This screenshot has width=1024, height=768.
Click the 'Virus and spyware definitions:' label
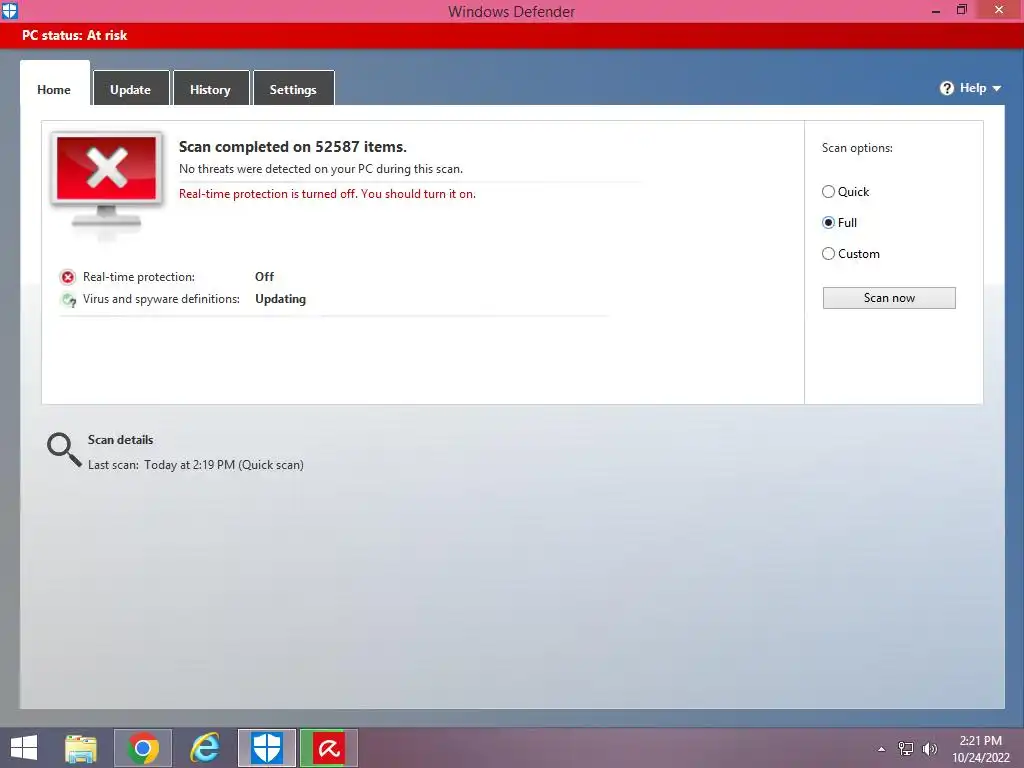[161, 299]
